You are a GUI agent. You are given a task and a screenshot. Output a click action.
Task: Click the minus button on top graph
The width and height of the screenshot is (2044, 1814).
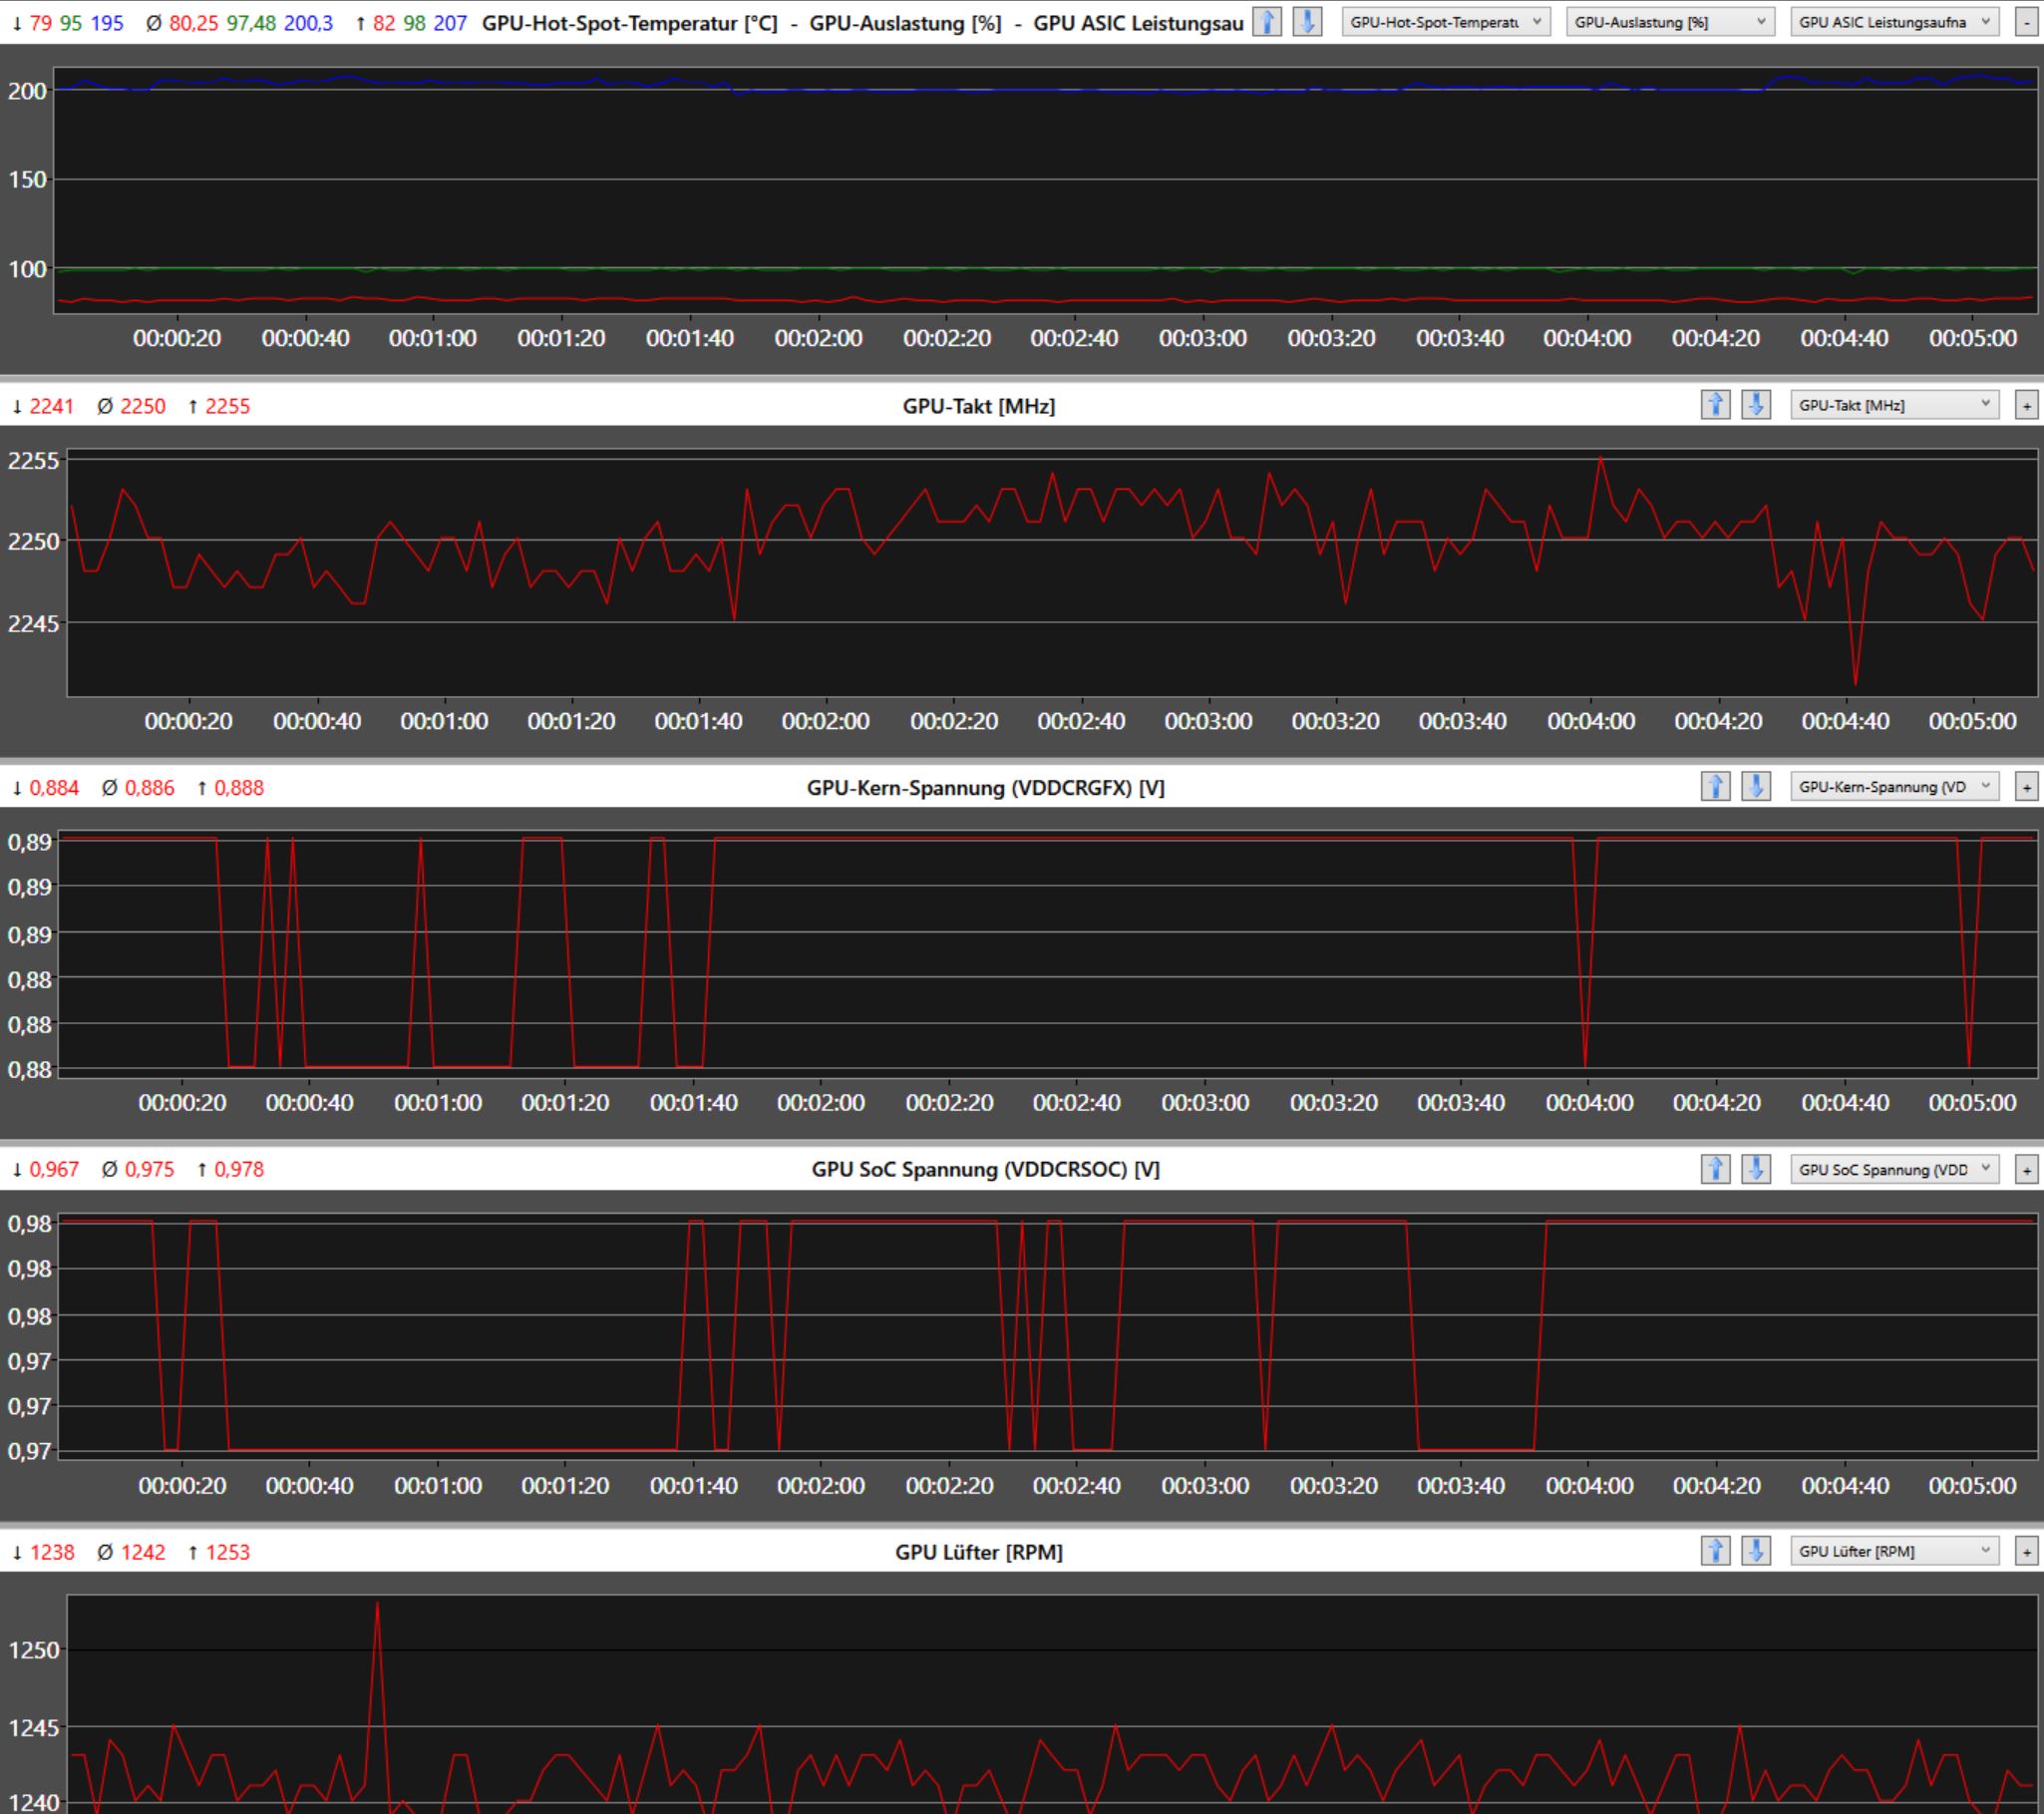coord(2027,22)
